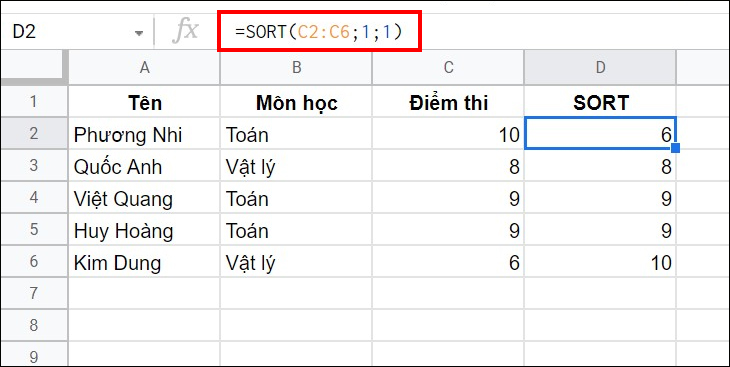Click the SORT header cell in D1

(x=600, y=102)
